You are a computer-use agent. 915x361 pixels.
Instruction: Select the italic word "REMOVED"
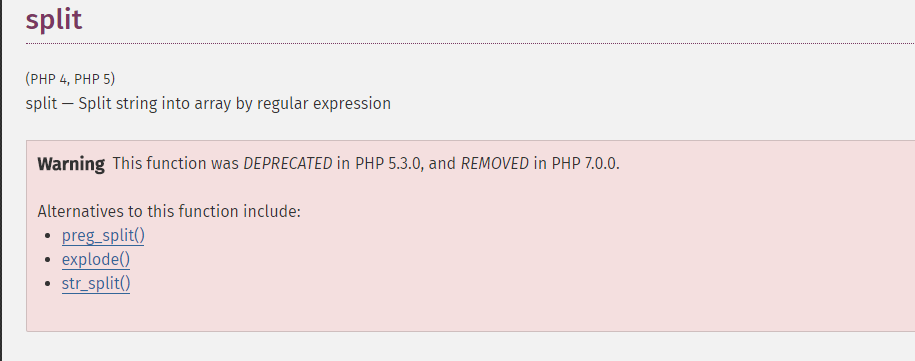click(495, 164)
